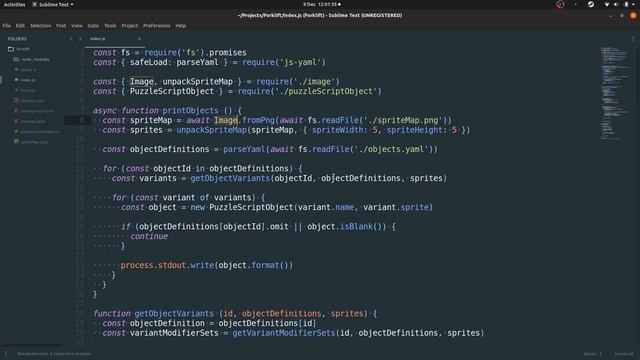640x360 pixels.
Task: Open the Preferences menu
Action: (x=157, y=26)
